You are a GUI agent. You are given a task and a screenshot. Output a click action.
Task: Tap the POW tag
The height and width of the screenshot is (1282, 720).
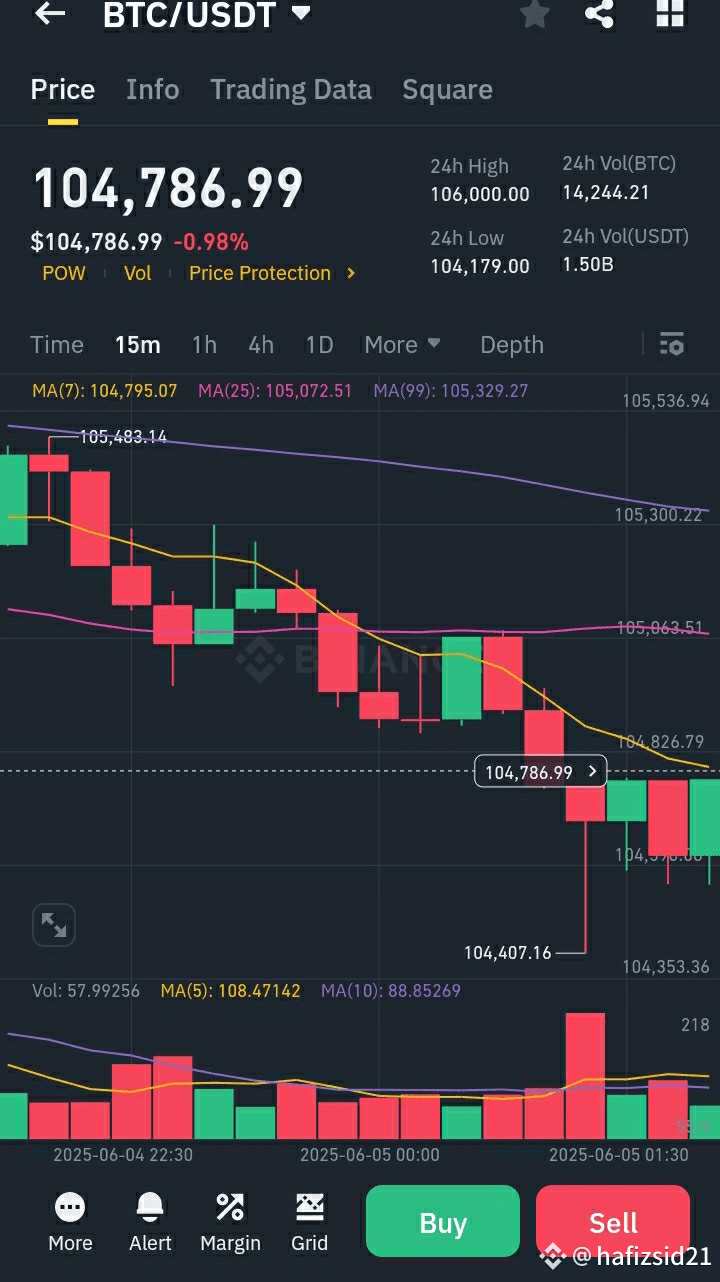(64, 273)
